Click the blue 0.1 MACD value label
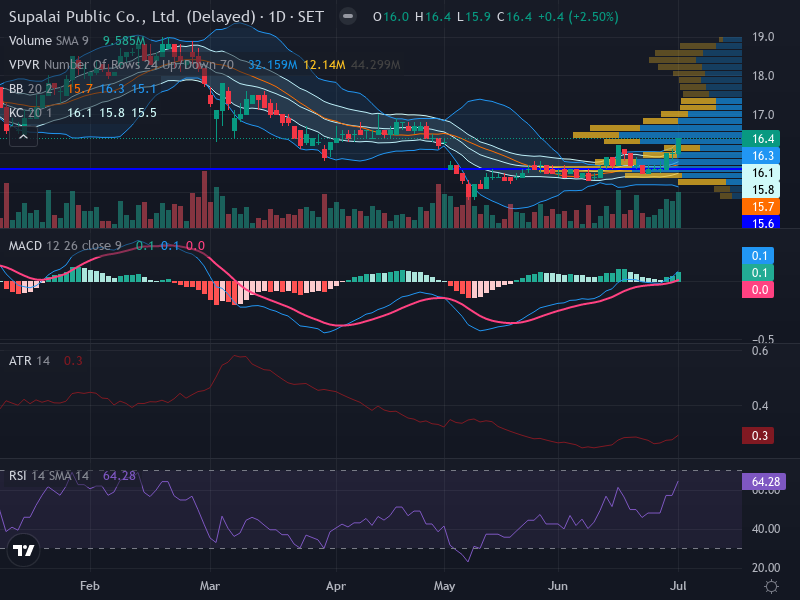The height and width of the screenshot is (600, 800). tap(758, 256)
